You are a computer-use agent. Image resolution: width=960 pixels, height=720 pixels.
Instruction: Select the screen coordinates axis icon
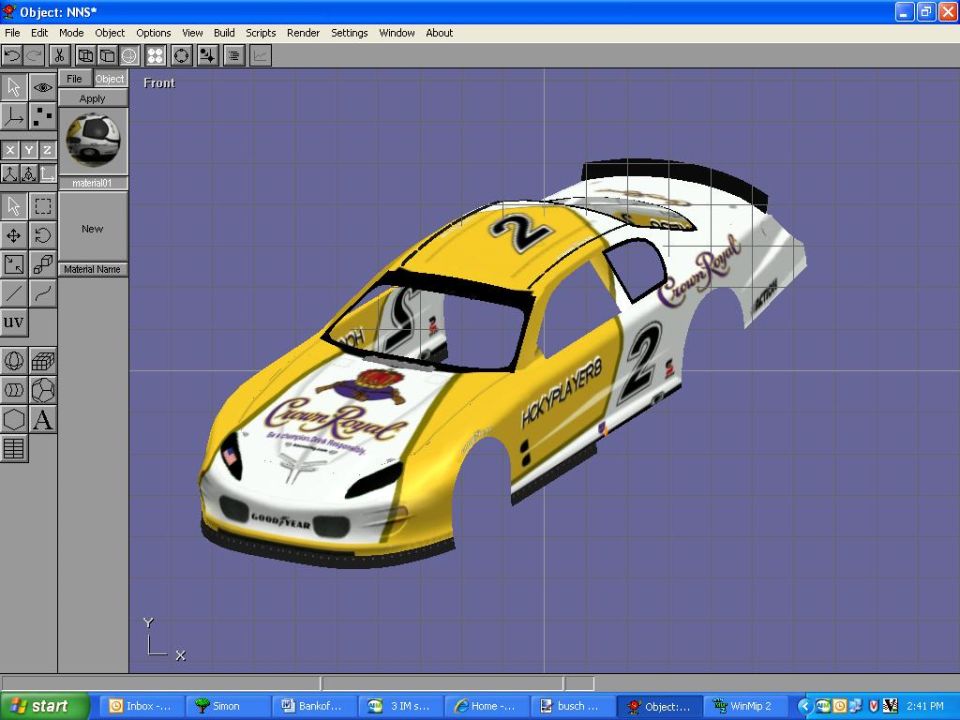coord(47,174)
